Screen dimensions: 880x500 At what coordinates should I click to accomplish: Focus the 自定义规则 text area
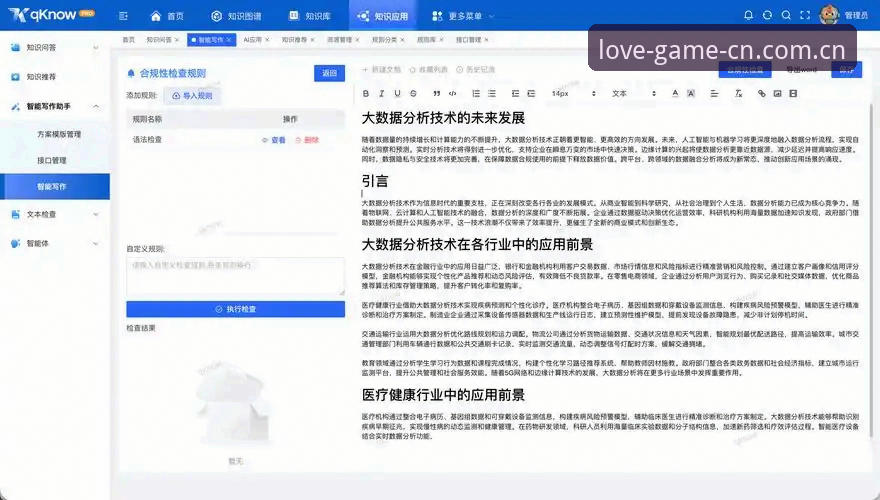tap(235, 276)
